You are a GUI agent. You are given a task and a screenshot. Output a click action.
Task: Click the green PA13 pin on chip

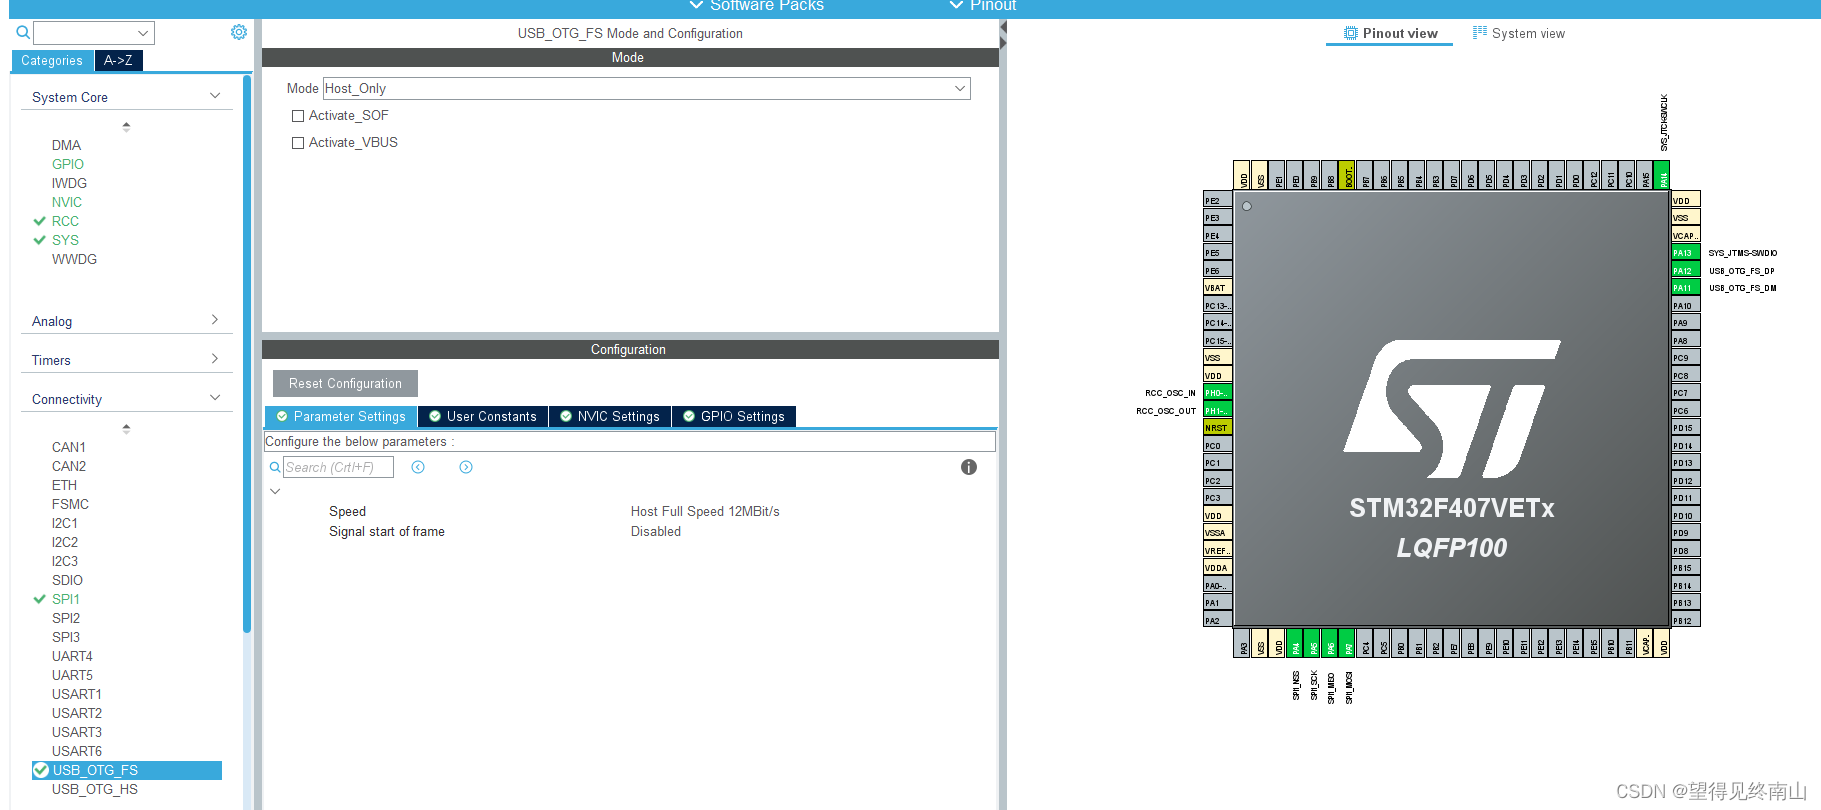[x=1686, y=253]
